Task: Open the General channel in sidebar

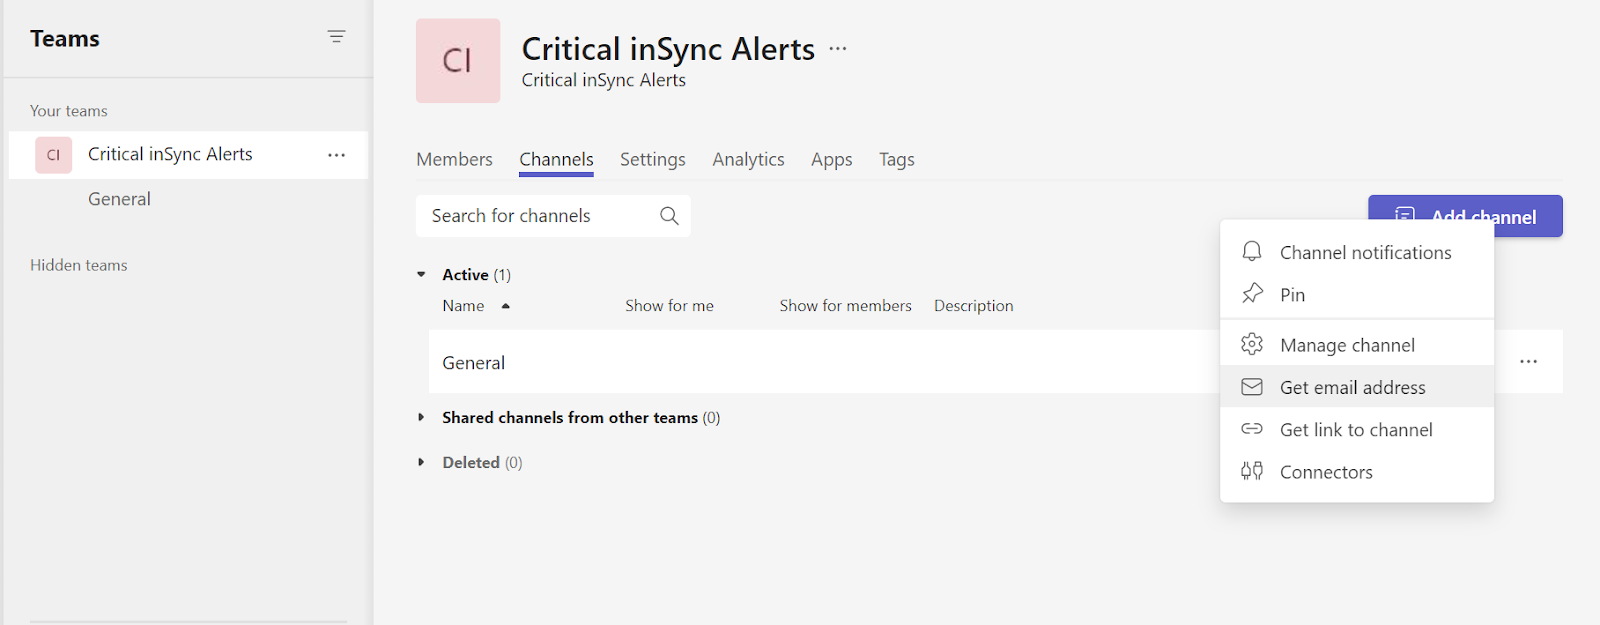Action: pos(119,199)
